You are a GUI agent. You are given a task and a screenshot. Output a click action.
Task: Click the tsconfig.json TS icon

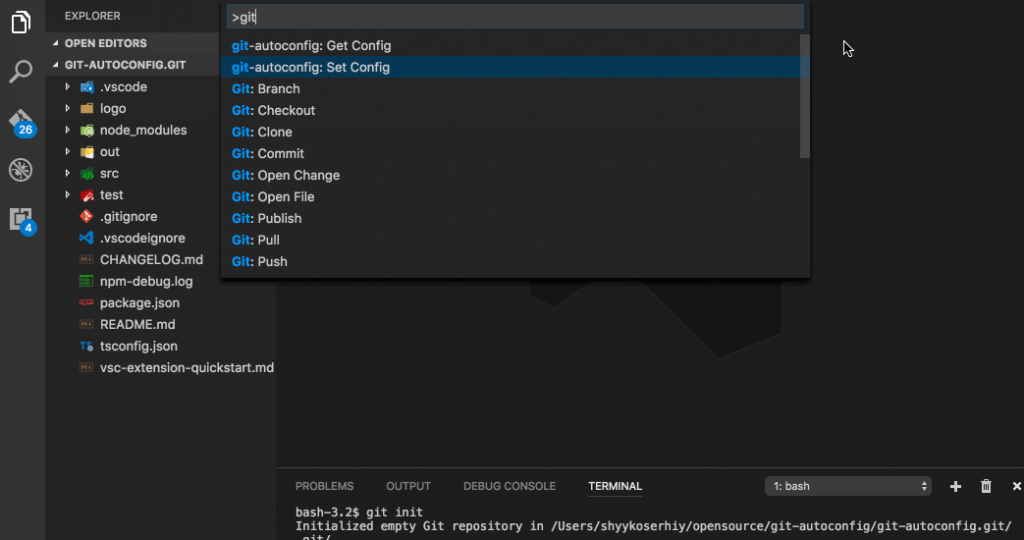tap(86, 346)
